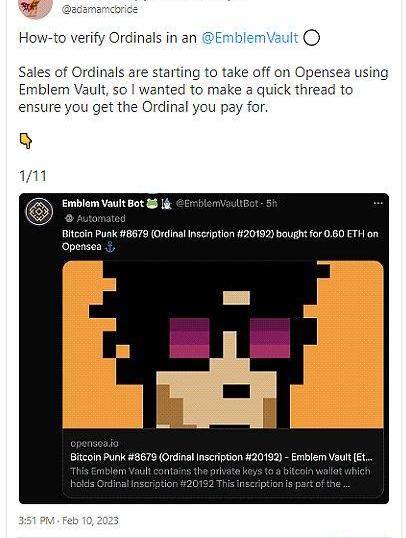Click the wizard icon next to bot name

[166, 204]
